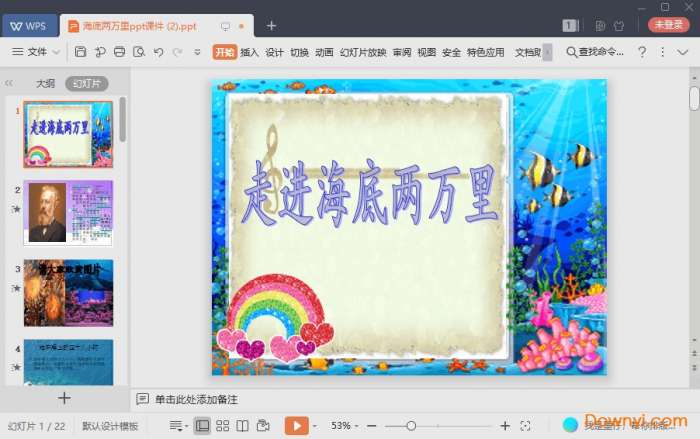
Task: Open the 动画 ribbon tab
Action: (x=324, y=52)
